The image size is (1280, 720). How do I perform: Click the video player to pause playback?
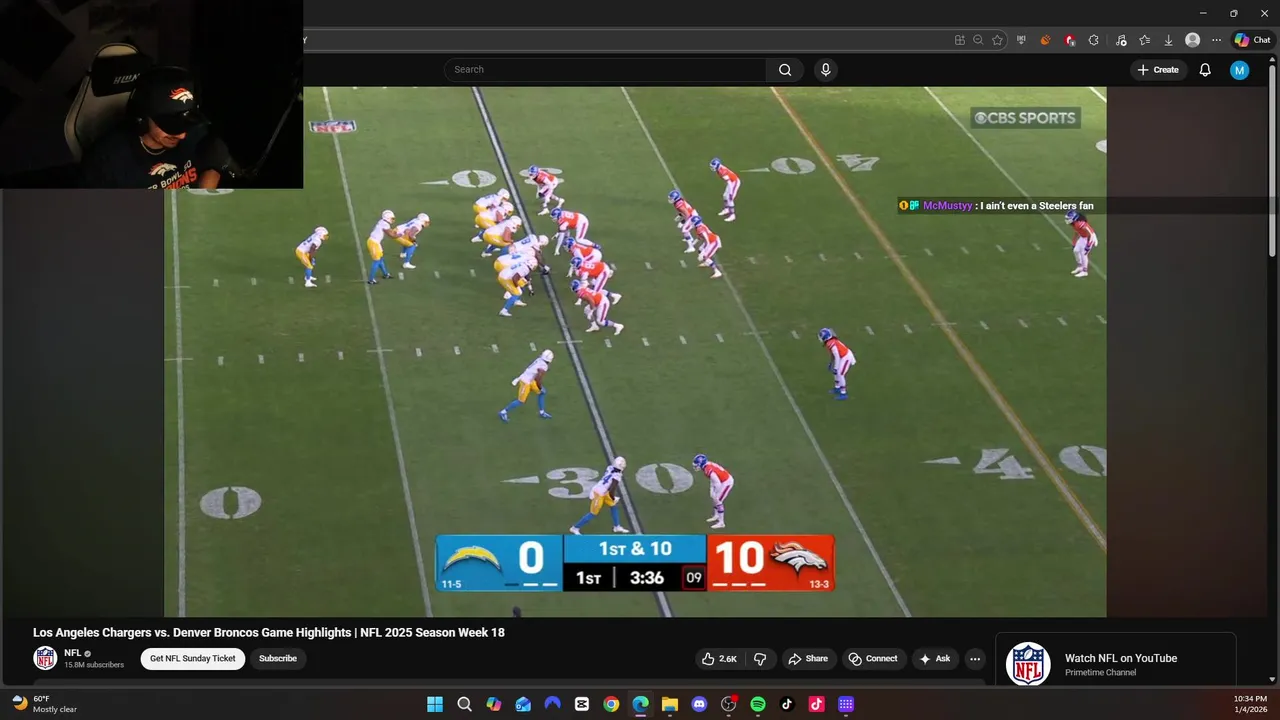coord(635,350)
